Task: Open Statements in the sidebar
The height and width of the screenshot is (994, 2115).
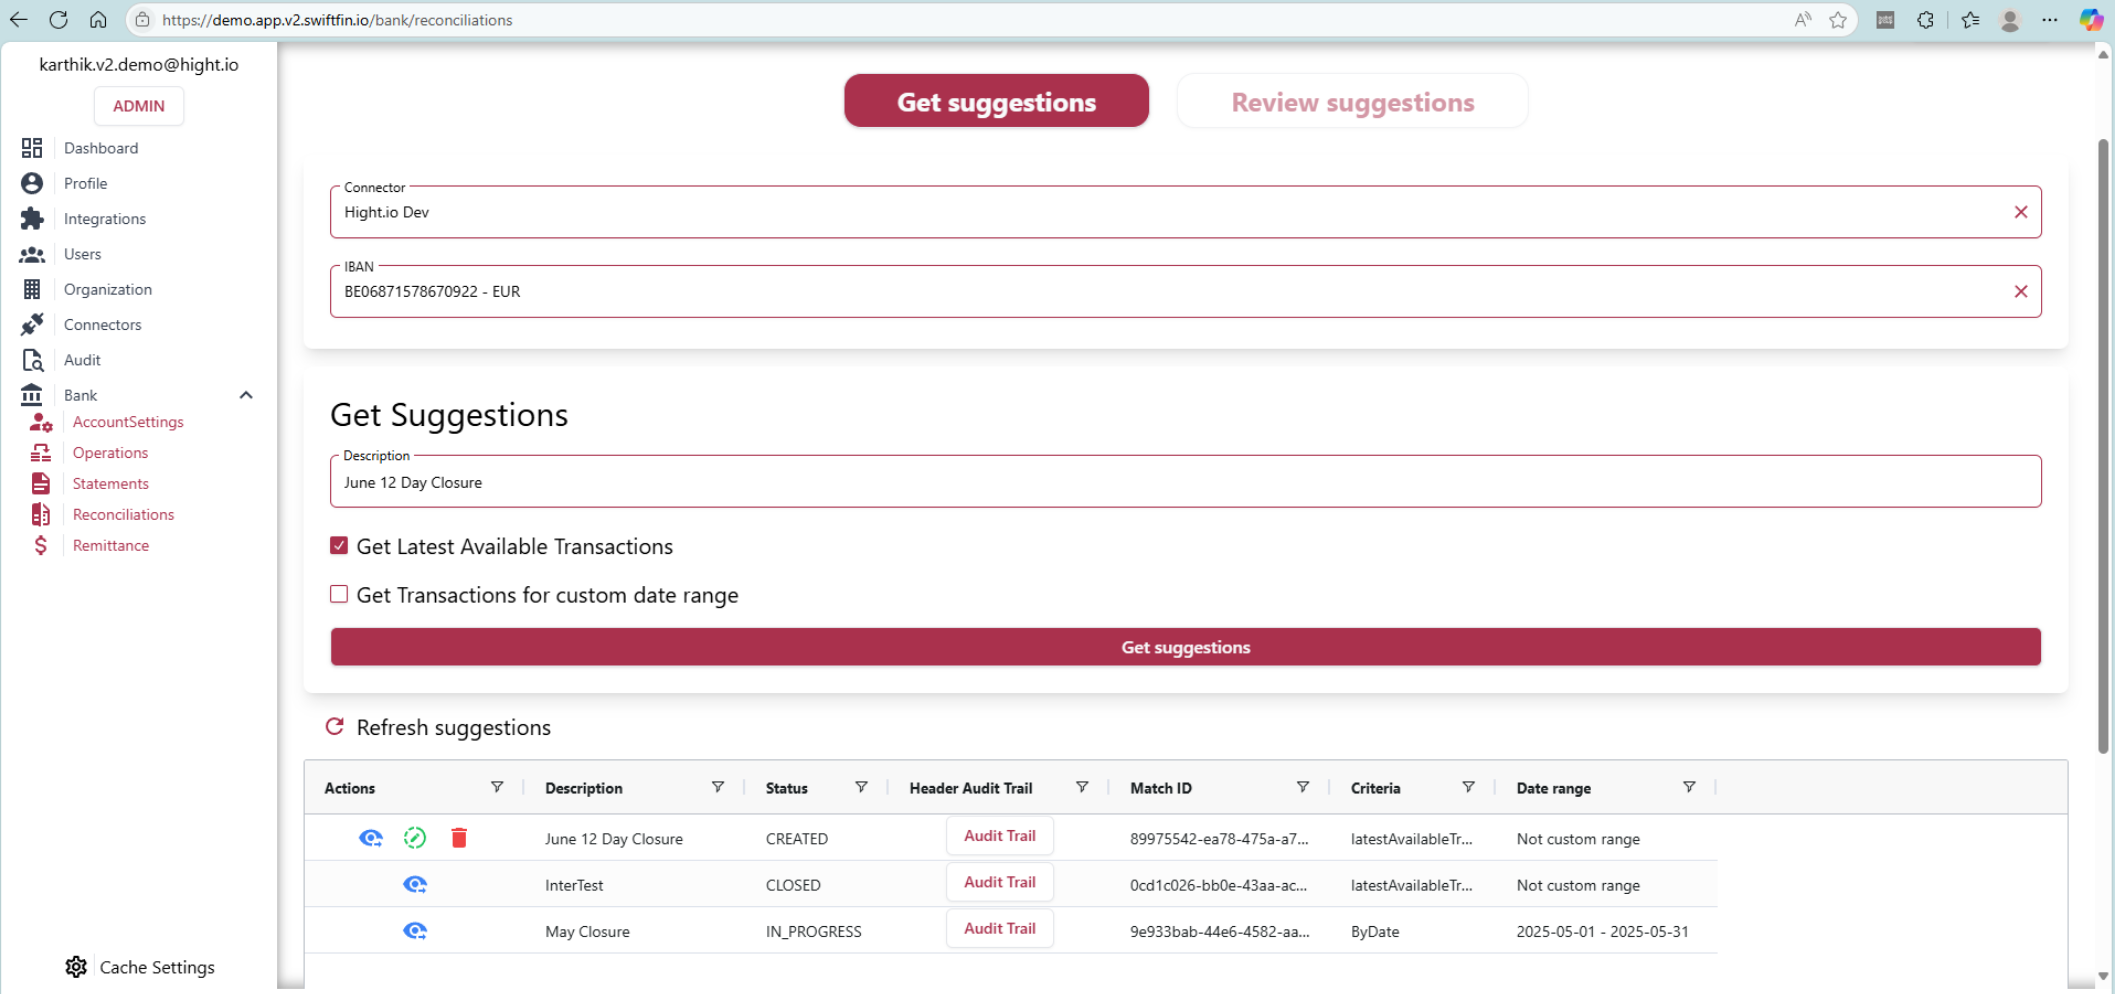Action: pyautogui.click(x=110, y=484)
